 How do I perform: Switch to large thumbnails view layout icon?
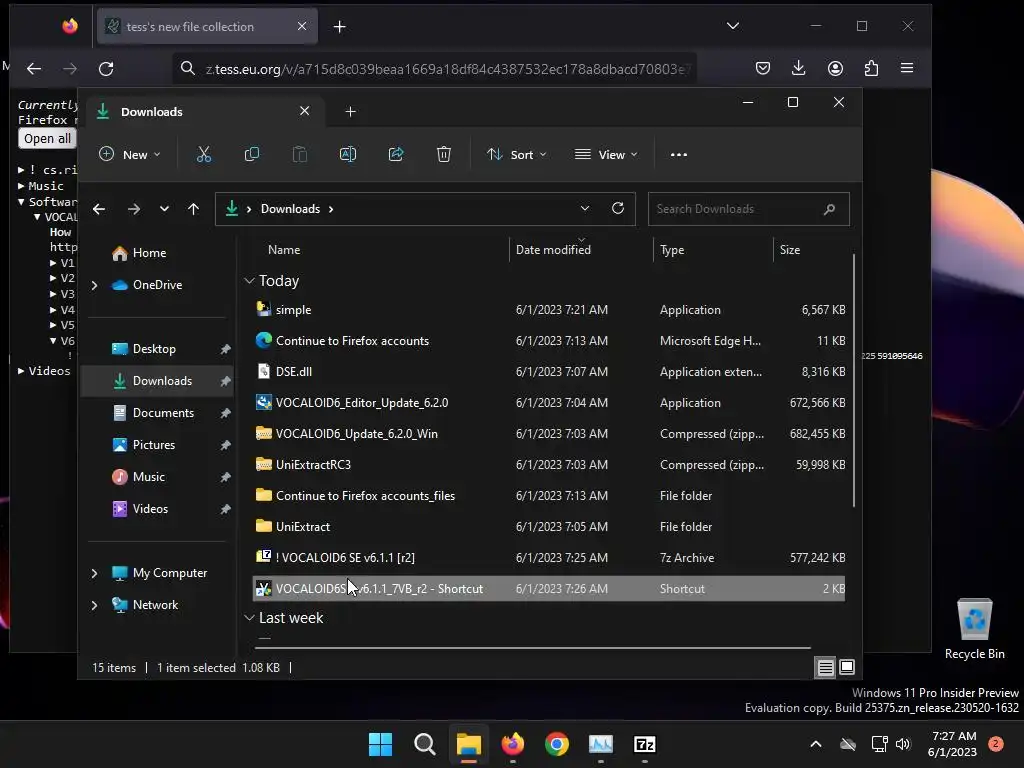pyautogui.click(x=847, y=667)
